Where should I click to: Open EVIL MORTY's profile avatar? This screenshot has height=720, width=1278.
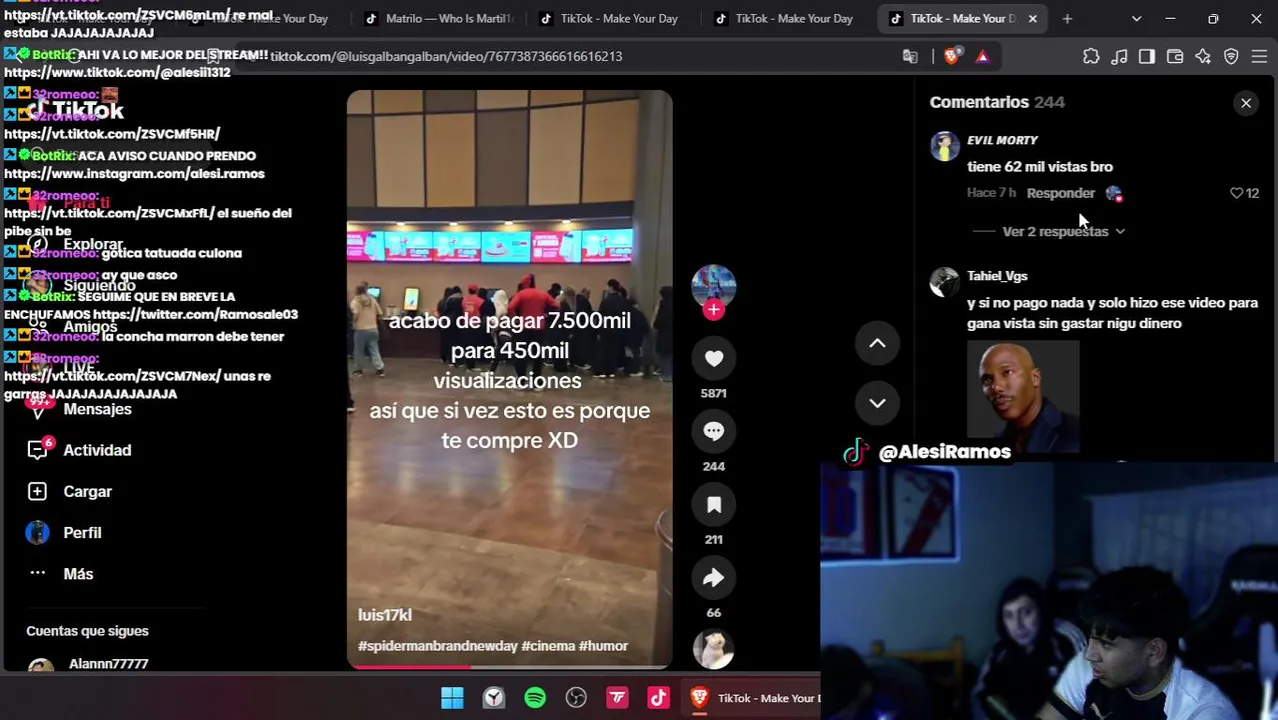tap(944, 146)
